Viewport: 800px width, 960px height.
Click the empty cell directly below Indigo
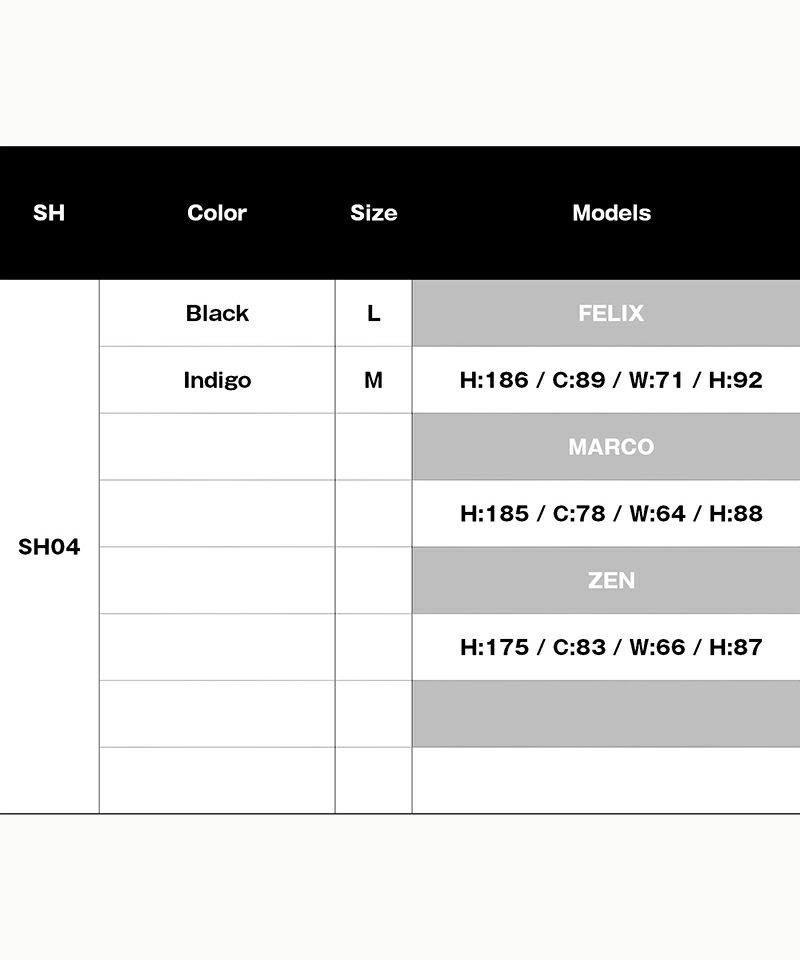tap(217, 447)
